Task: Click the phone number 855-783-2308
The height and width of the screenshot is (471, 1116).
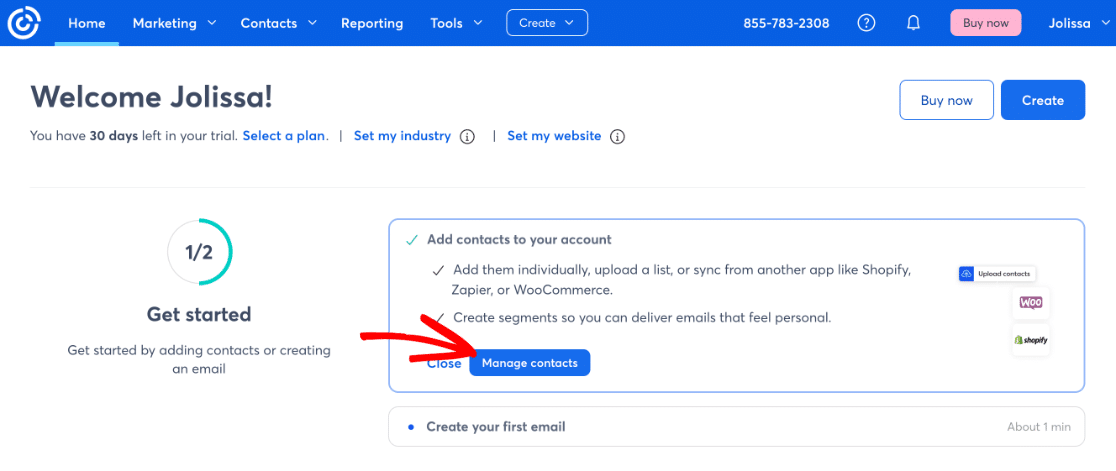Action: (786, 23)
